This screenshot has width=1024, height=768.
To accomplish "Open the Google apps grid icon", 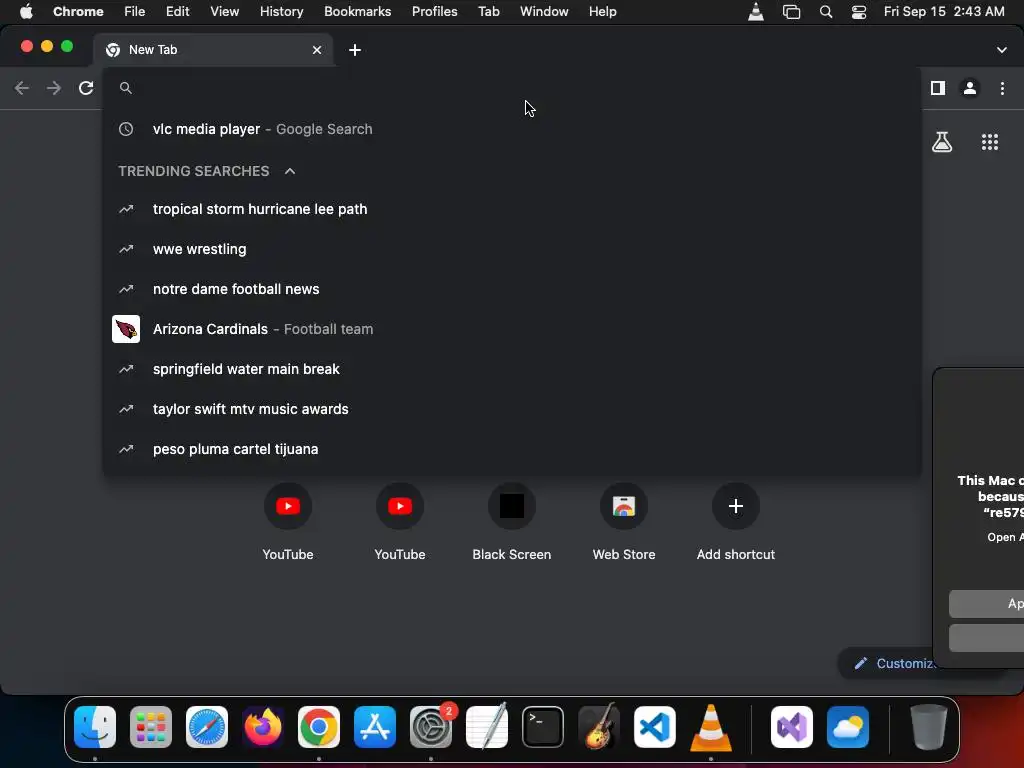I will tap(990, 142).
